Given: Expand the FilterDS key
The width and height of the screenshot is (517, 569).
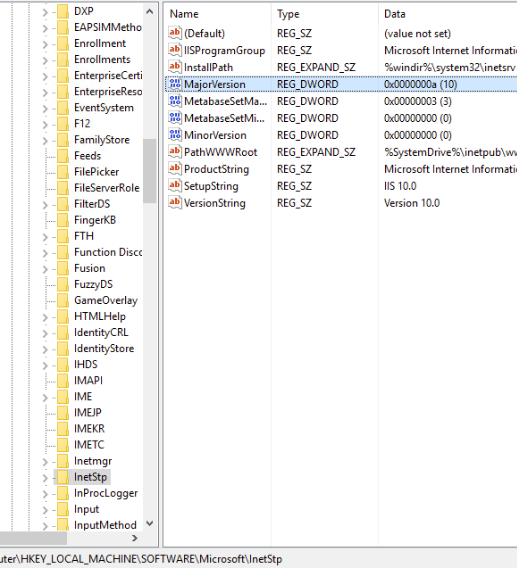Looking at the screenshot, I should click(x=45, y=205).
